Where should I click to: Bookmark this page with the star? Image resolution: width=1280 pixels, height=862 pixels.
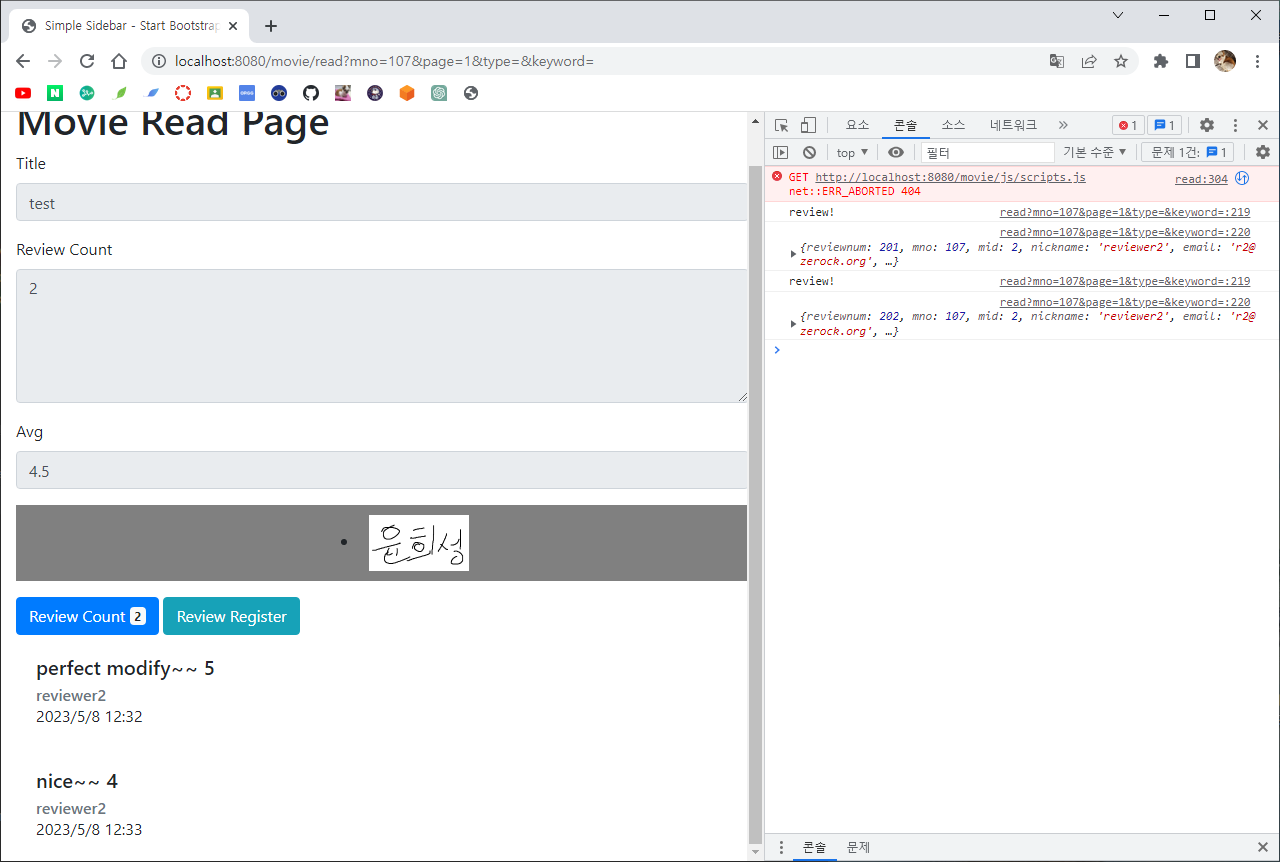pos(1121,61)
